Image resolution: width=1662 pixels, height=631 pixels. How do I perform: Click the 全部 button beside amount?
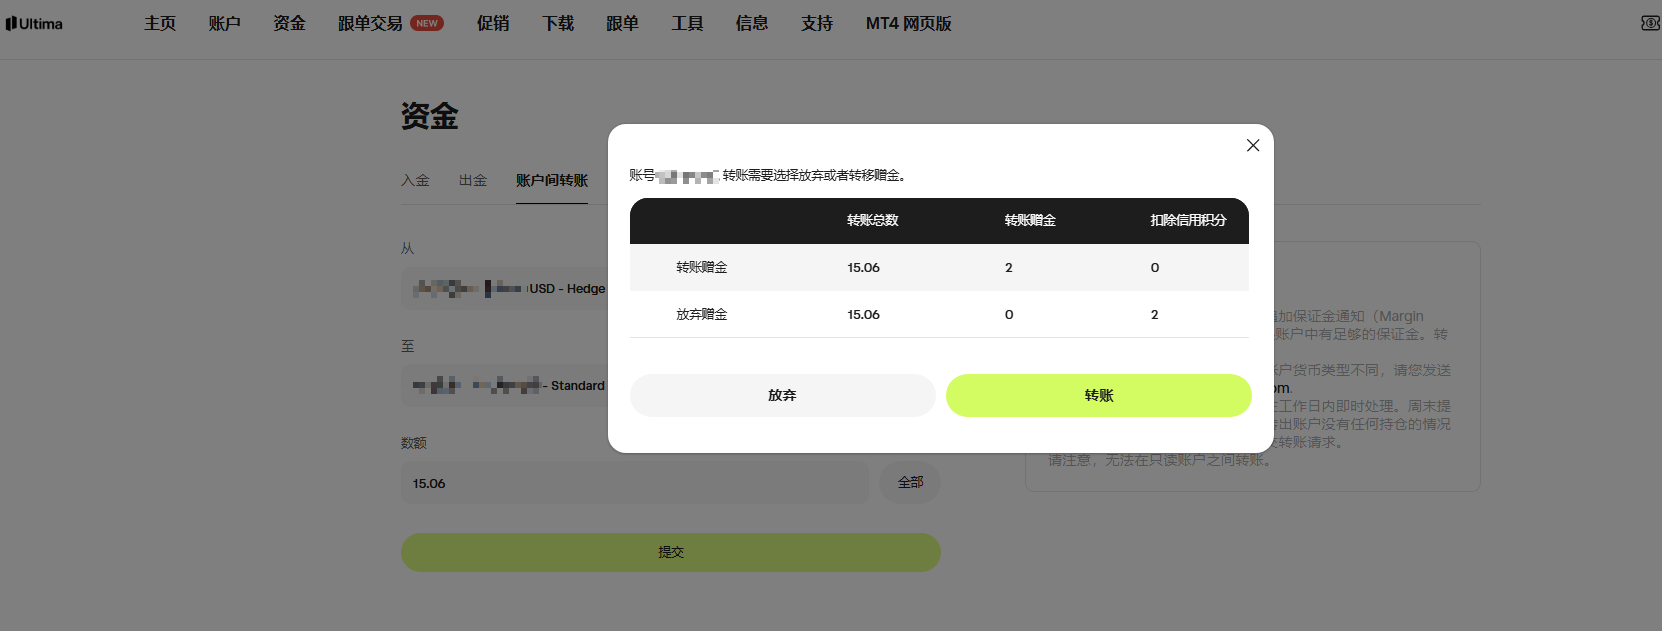click(x=910, y=482)
